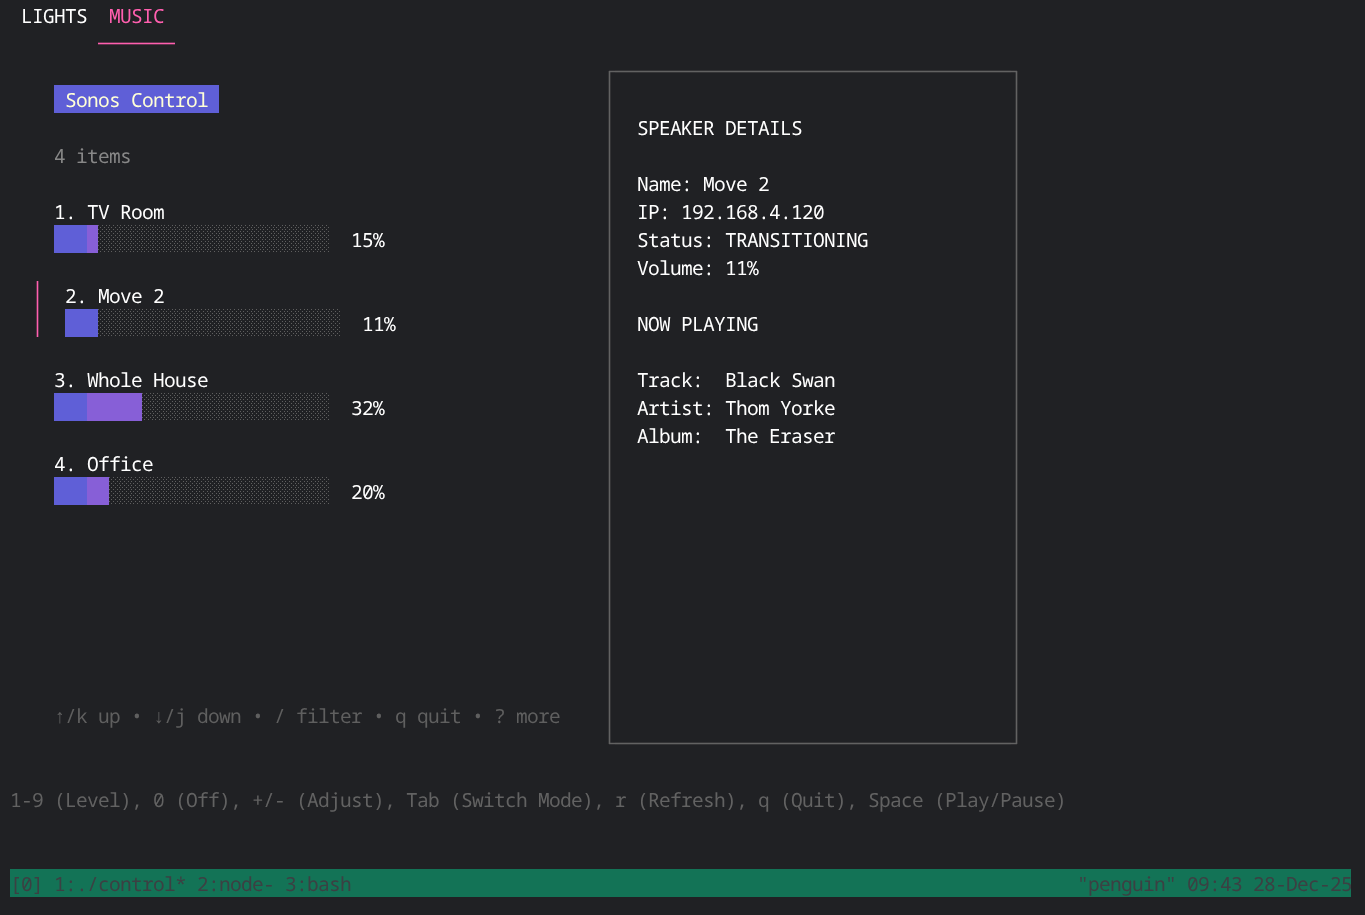Switch to tmux window 2:node
The width and height of the screenshot is (1365, 915).
pos(235,884)
